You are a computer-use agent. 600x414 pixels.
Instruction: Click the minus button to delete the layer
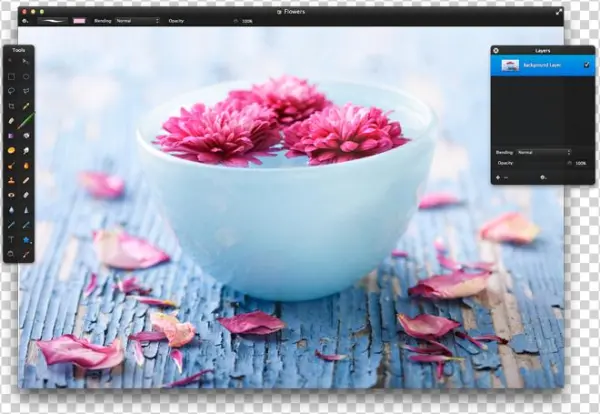pyautogui.click(x=506, y=177)
